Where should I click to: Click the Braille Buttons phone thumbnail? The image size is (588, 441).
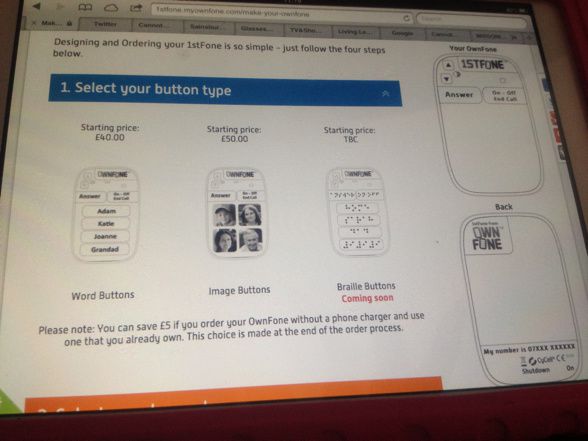(x=358, y=212)
